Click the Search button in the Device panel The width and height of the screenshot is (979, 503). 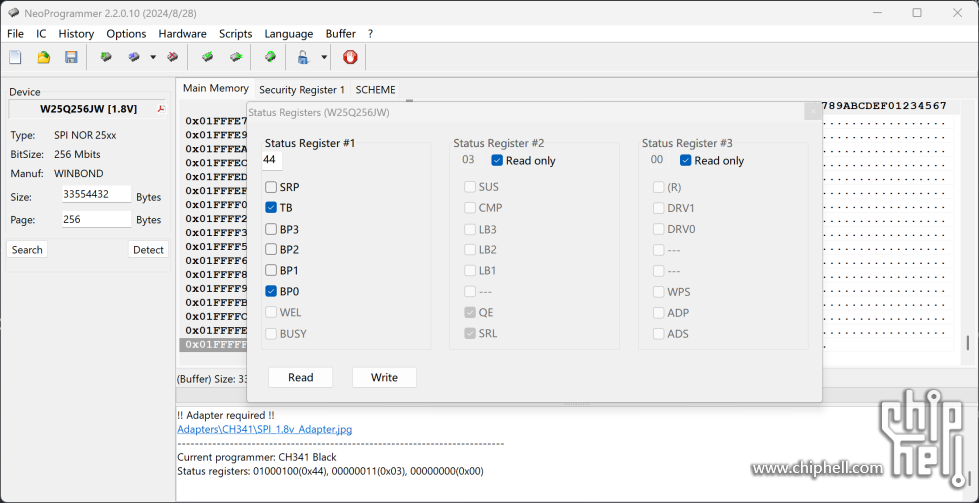click(27, 250)
